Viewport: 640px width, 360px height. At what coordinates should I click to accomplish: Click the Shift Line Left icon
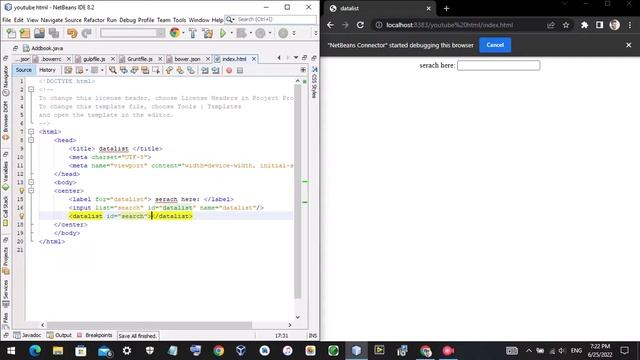(205, 70)
